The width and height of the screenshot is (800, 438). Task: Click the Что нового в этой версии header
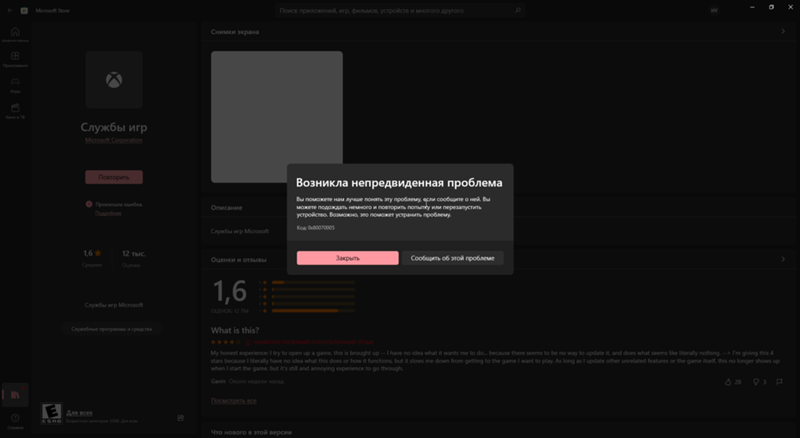[x=251, y=432]
